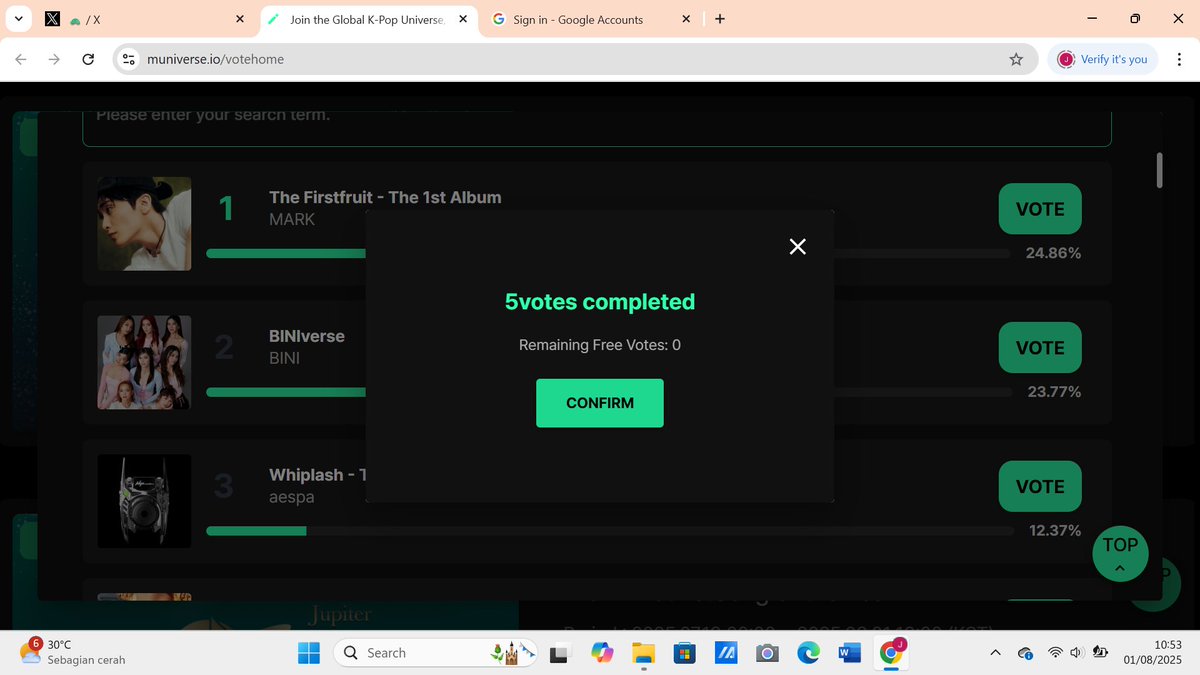Click the battery status tray icon
This screenshot has width=1200, height=675.
pos(1100,653)
